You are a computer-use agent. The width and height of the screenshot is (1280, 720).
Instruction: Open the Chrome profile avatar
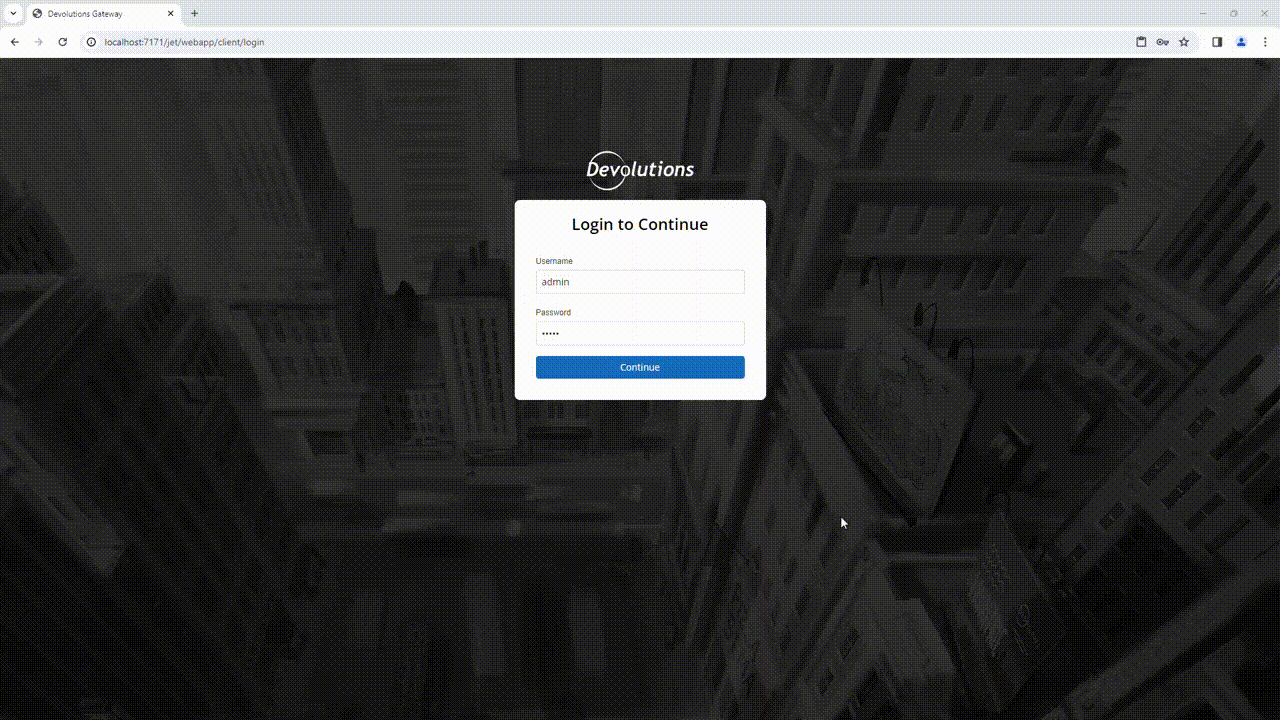(1241, 42)
